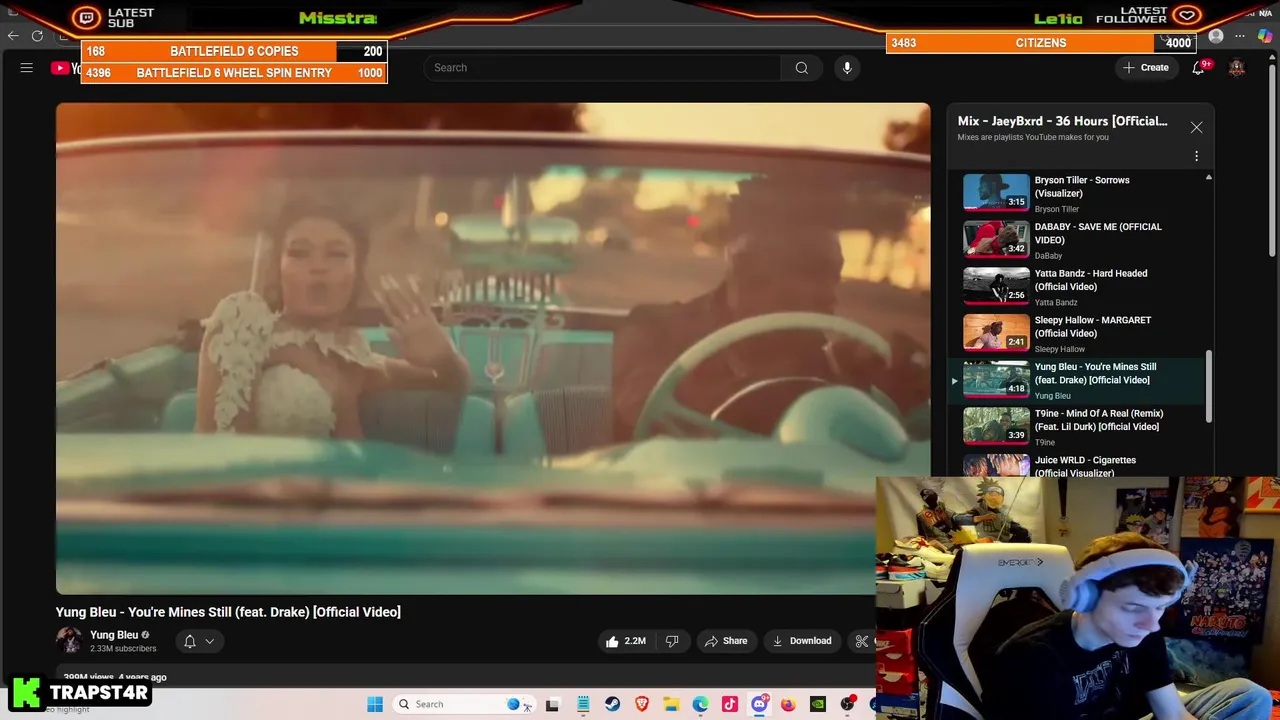Click the Mix - JaeyBxrd playlist title
This screenshot has width=1280, height=720.
coord(1062,121)
